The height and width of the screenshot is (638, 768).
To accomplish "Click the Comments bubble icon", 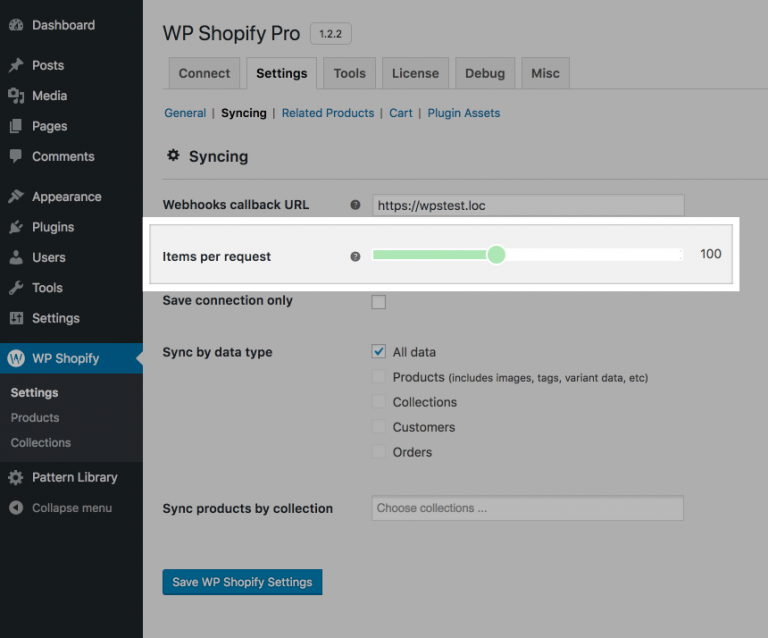I will click(x=16, y=156).
